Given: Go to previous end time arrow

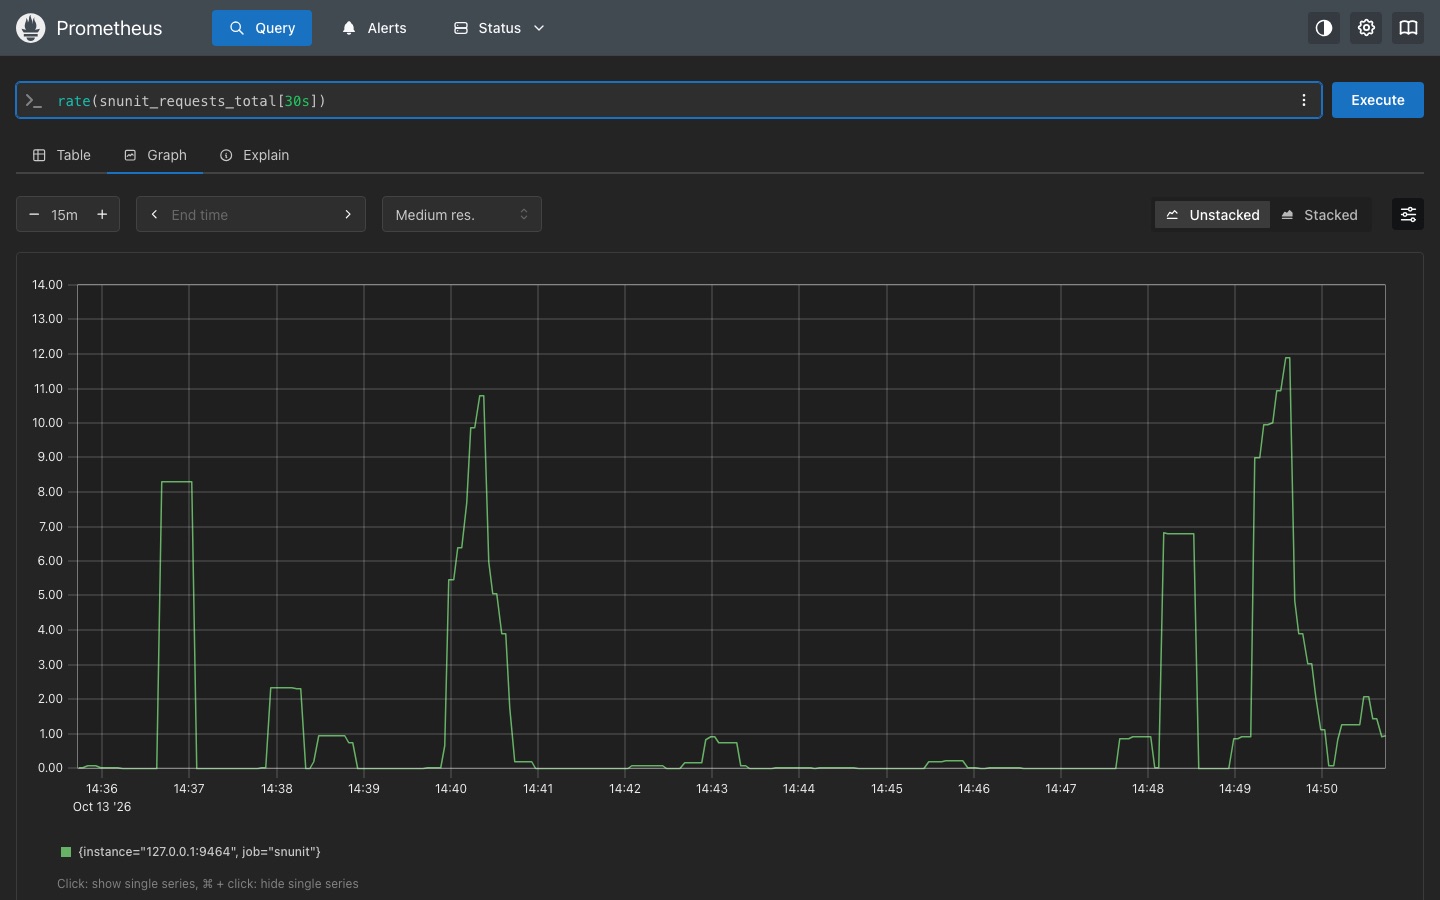Looking at the screenshot, I should pyautogui.click(x=154, y=214).
